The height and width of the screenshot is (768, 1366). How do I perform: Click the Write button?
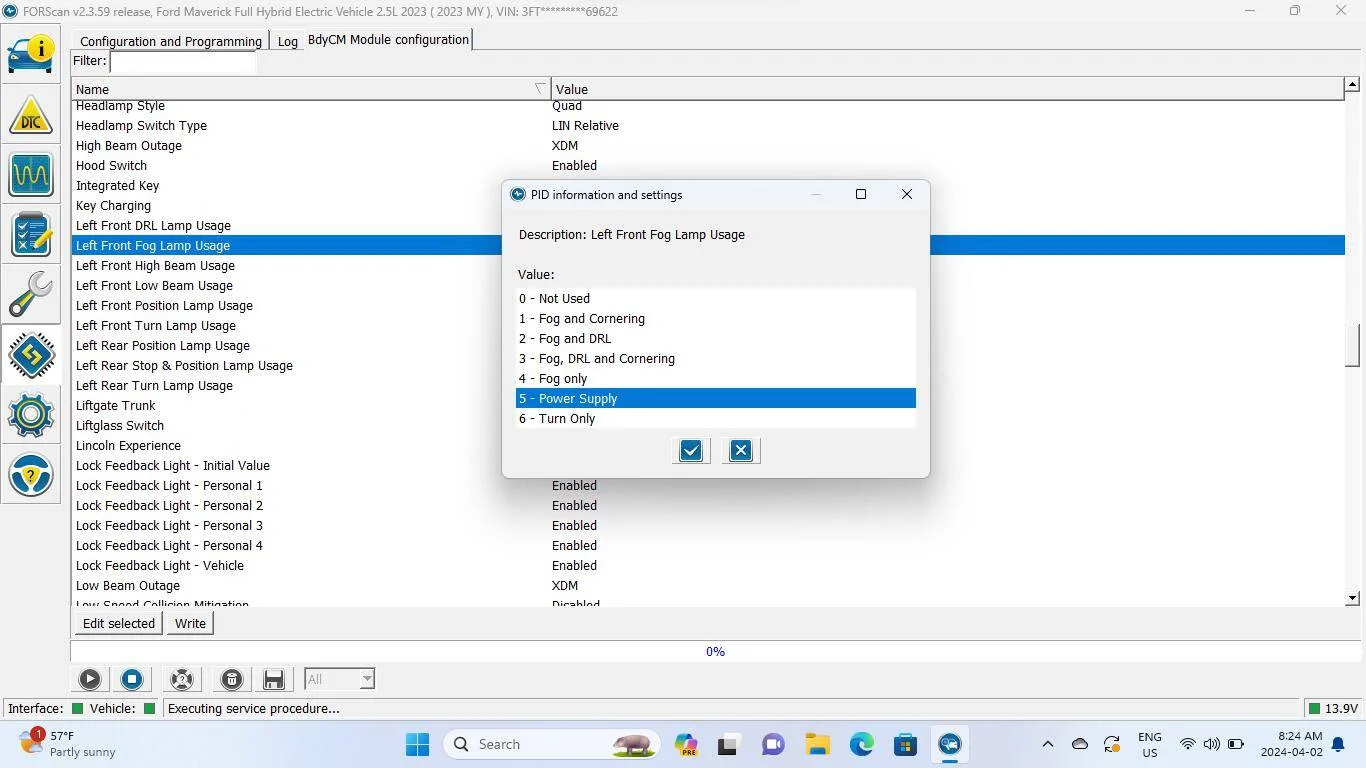pos(190,623)
